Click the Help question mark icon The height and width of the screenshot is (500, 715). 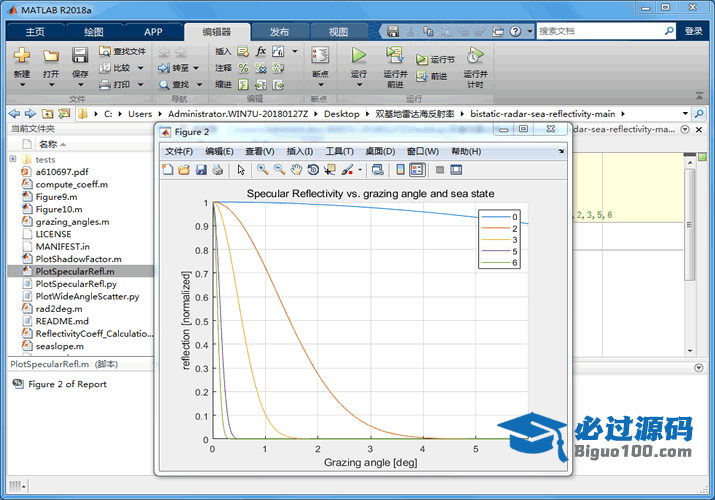click(515, 31)
